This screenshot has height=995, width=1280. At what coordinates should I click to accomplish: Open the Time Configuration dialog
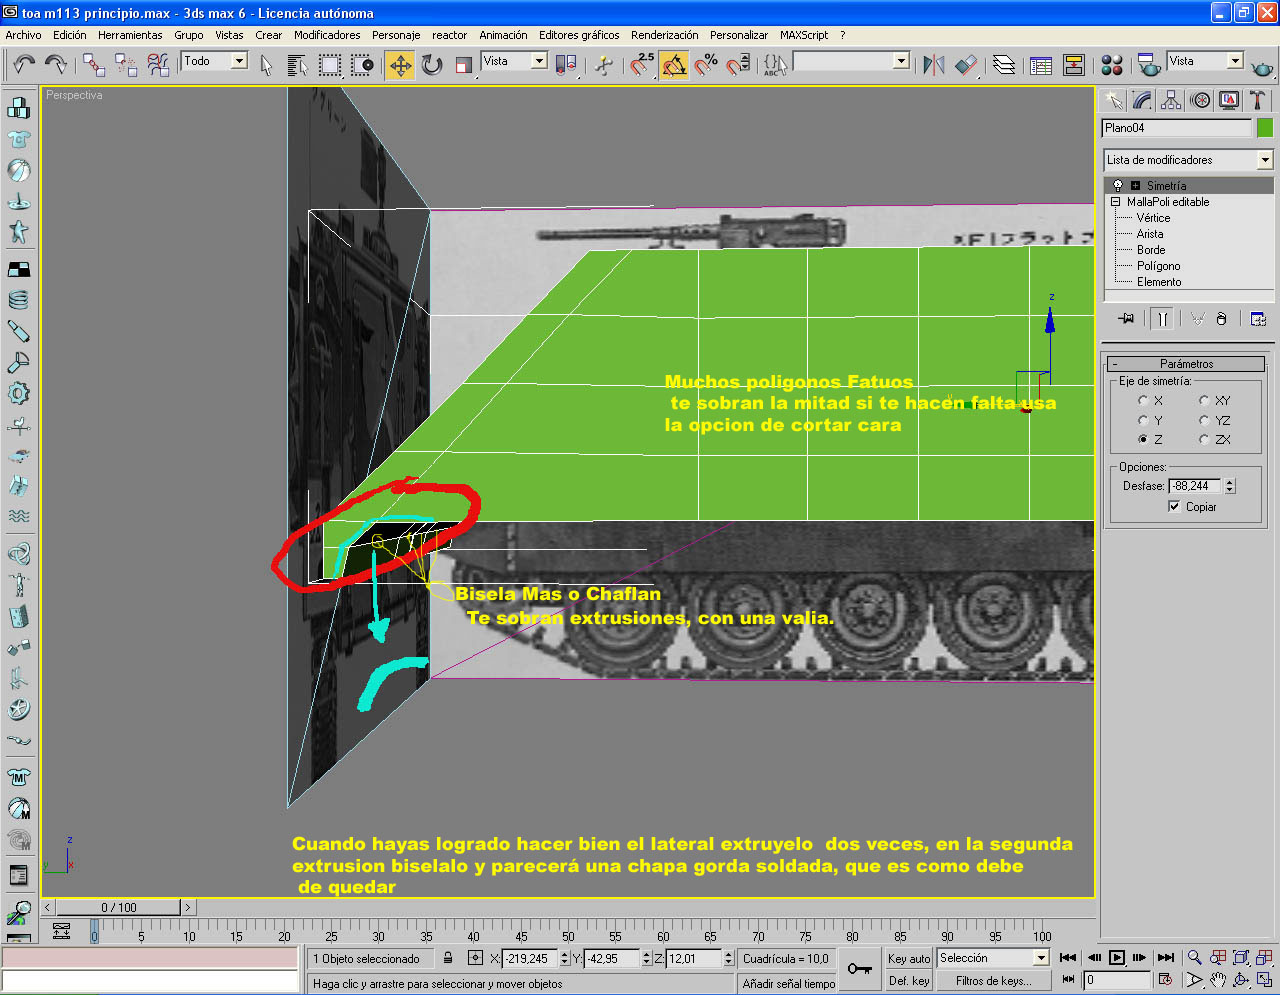pos(1165,980)
